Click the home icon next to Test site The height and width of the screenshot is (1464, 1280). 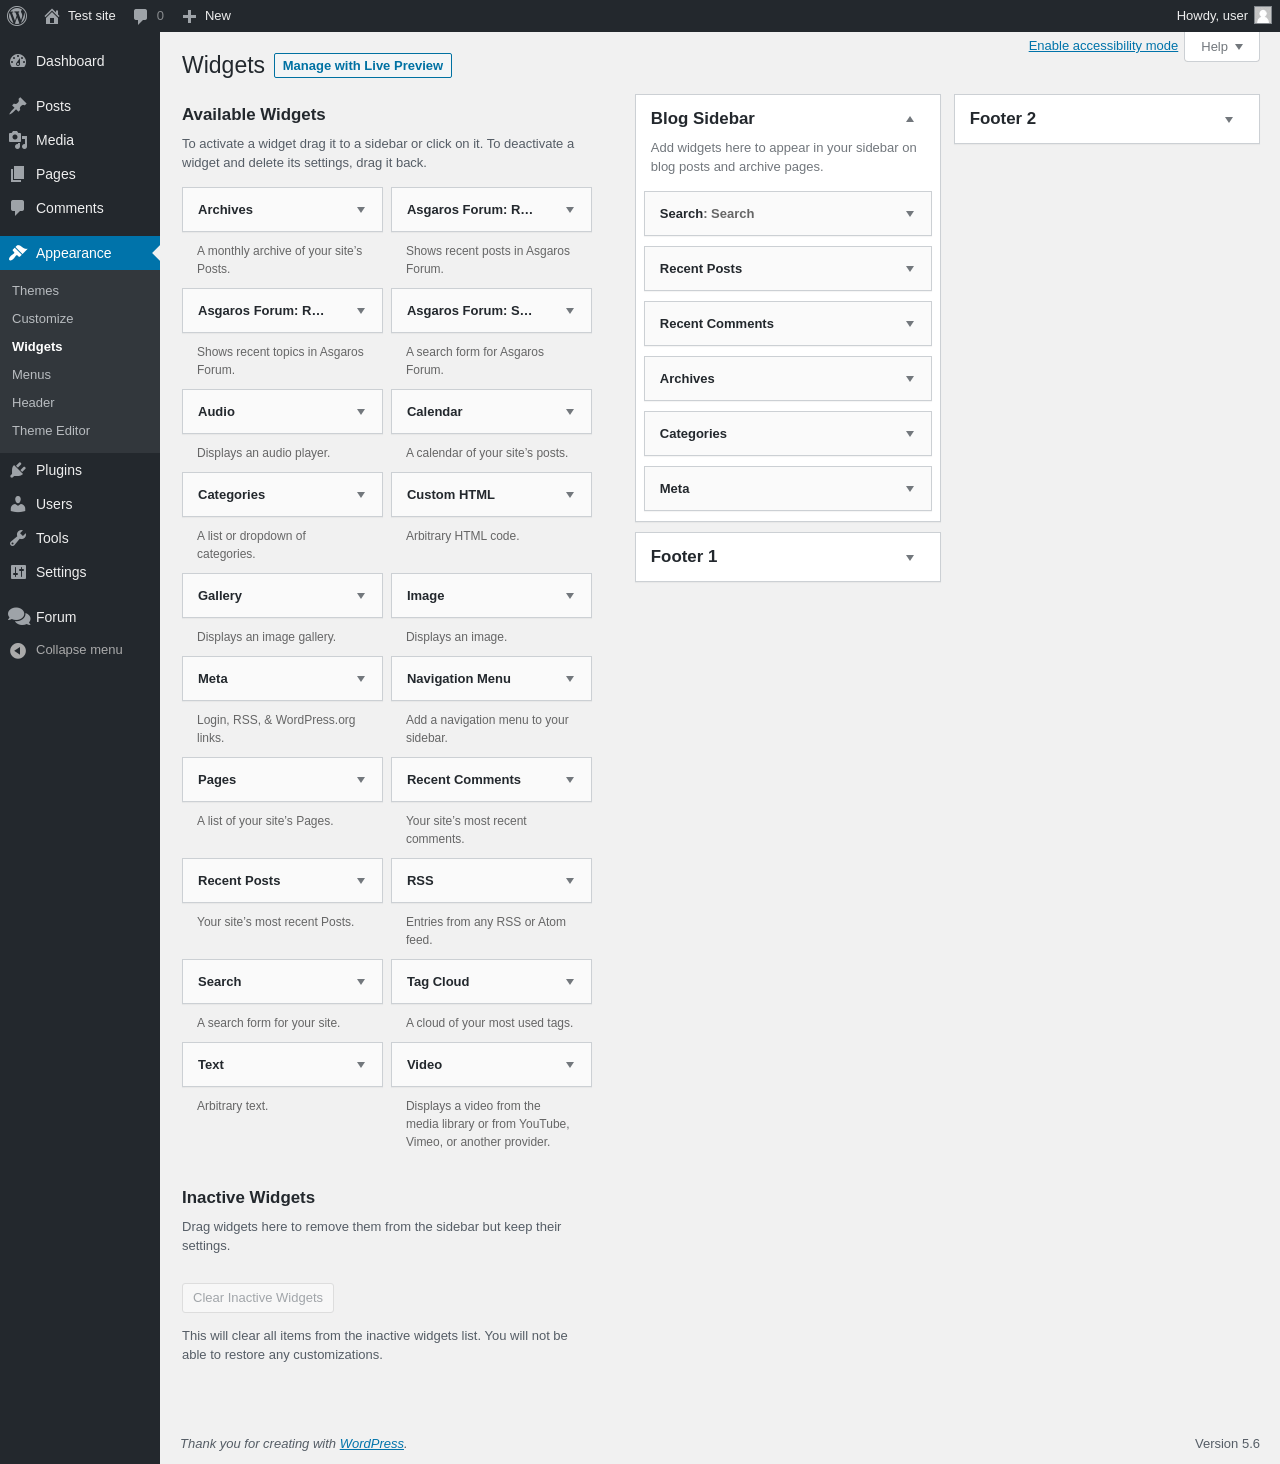click(52, 16)
